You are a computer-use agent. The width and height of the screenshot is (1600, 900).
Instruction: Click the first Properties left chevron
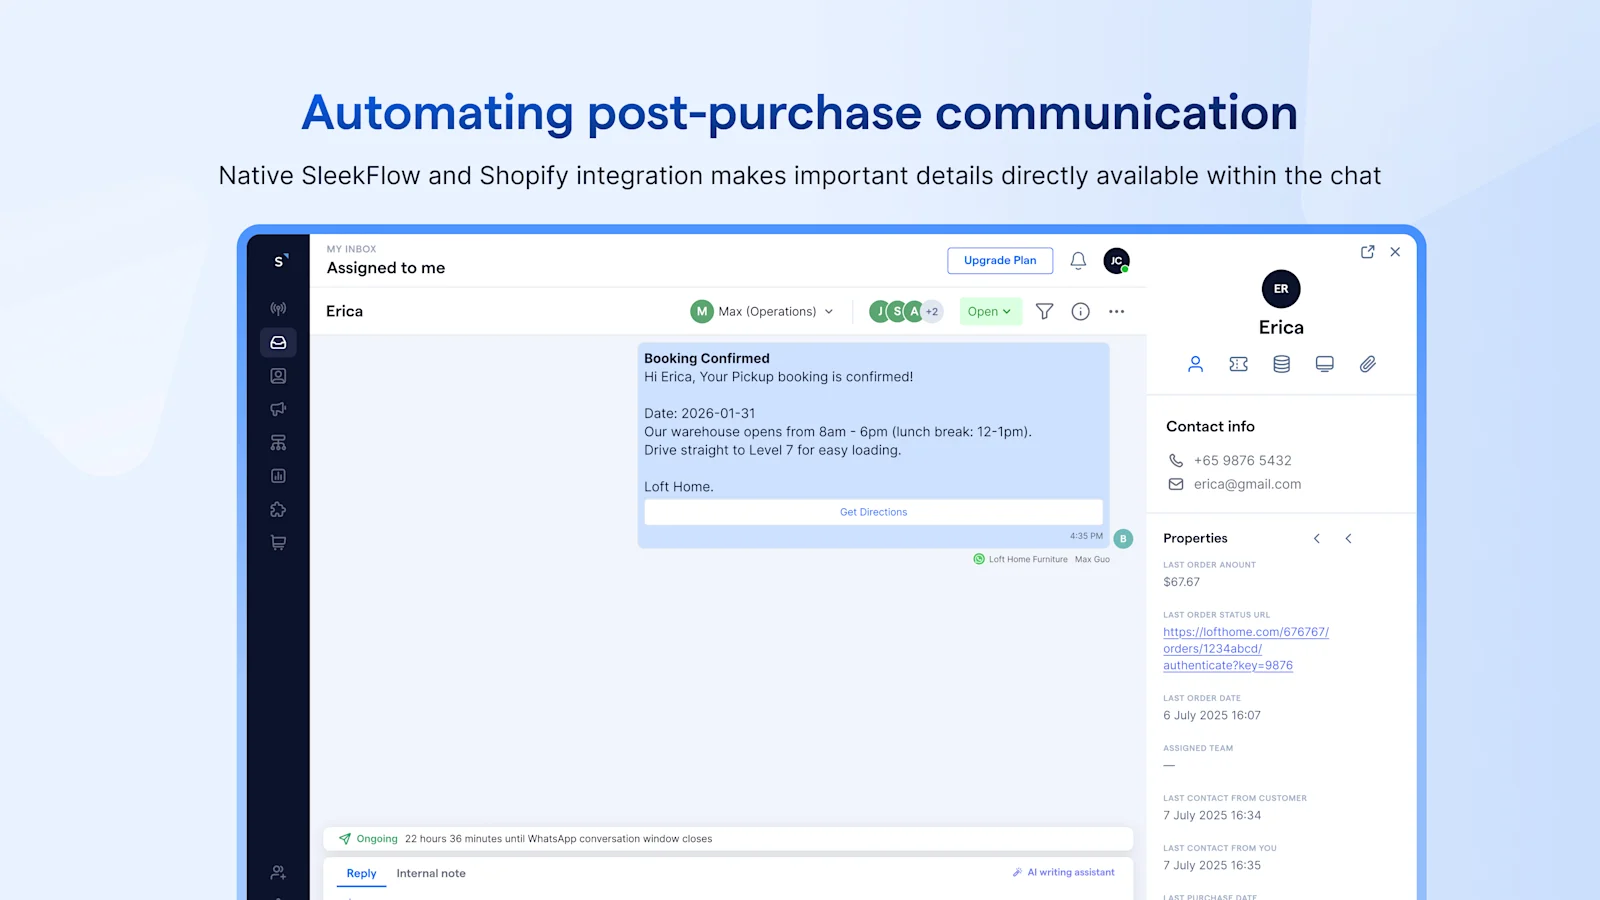click(x=1317, y=539)
